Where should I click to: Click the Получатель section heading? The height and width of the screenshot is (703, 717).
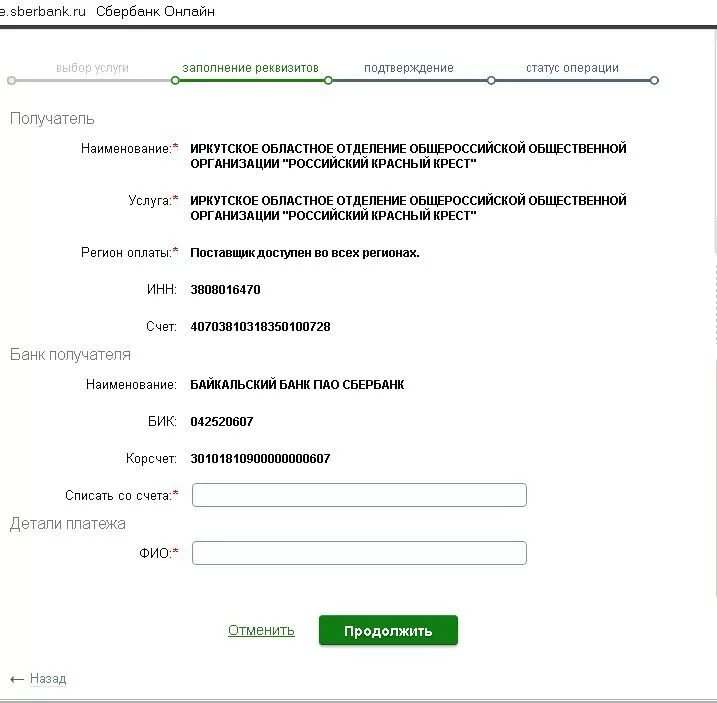pyautogui.click(x=52, y=118)
